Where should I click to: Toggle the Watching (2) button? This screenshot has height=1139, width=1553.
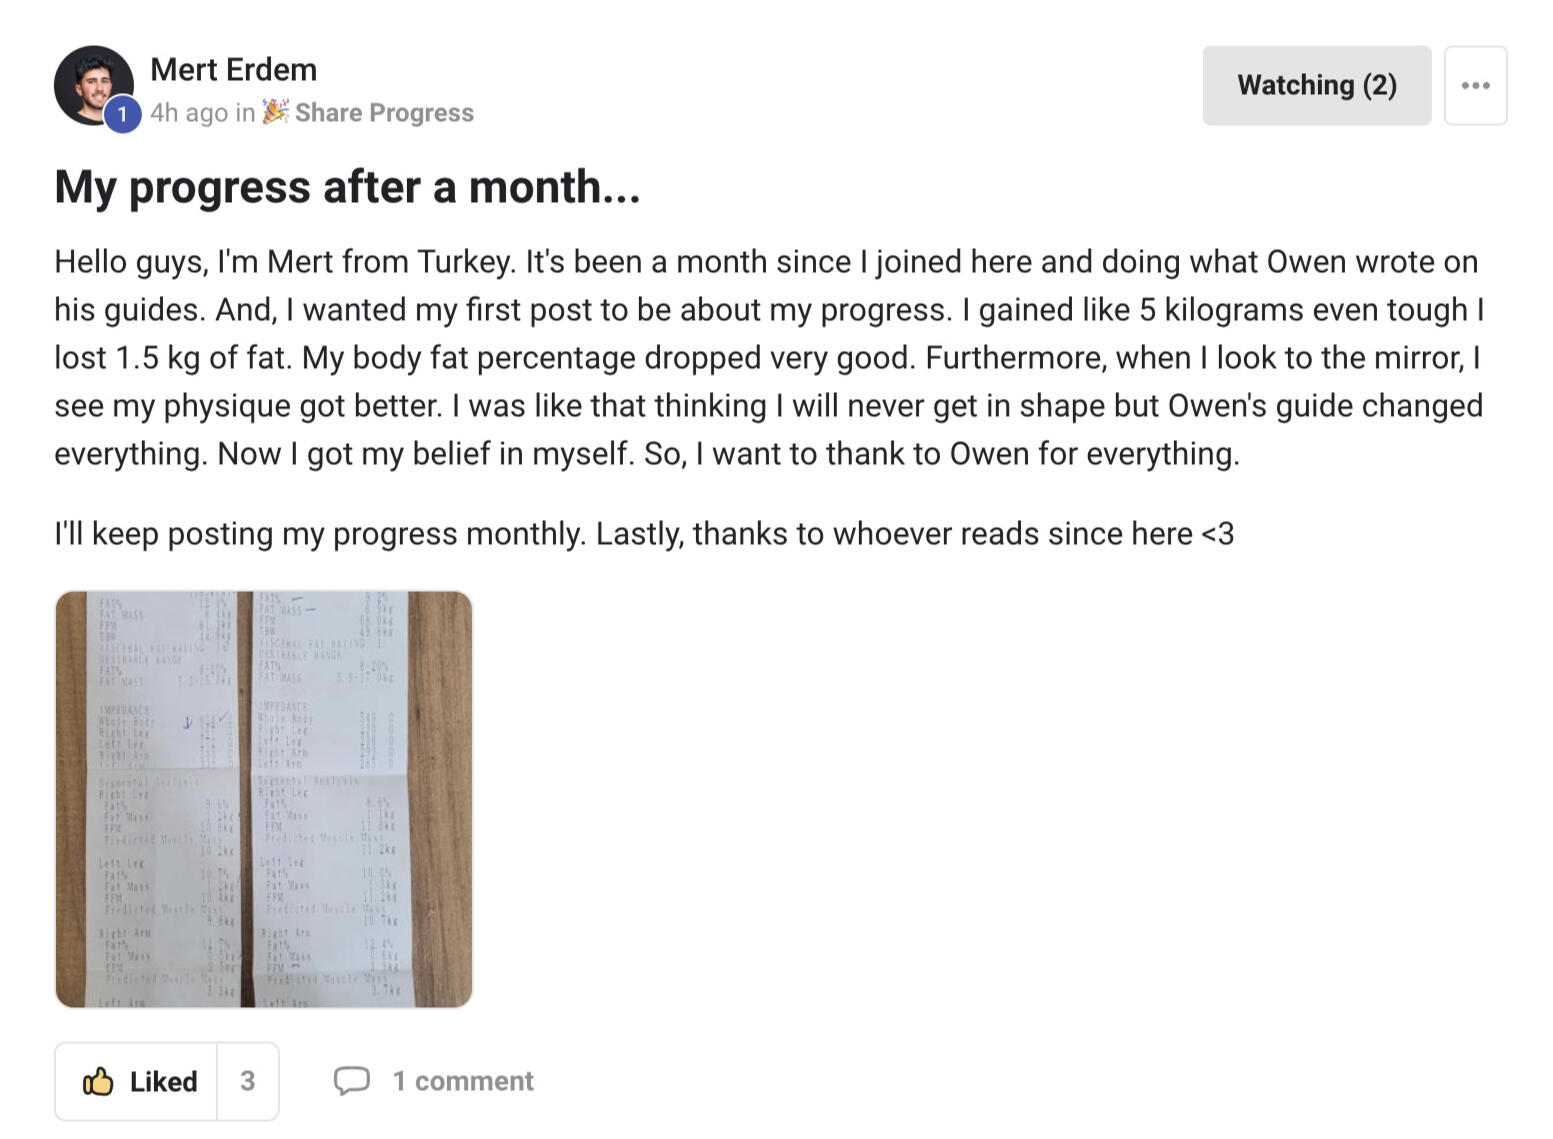click(1316, 85)
